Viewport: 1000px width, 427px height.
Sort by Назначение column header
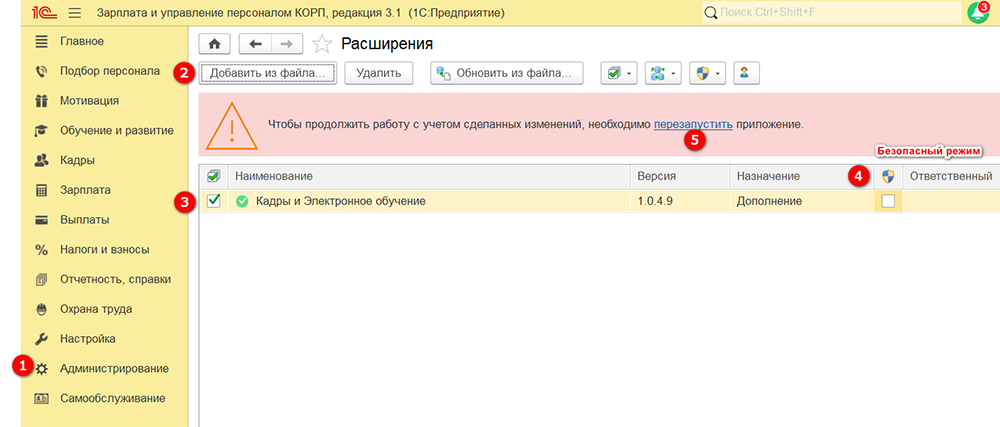click(801, 176)
